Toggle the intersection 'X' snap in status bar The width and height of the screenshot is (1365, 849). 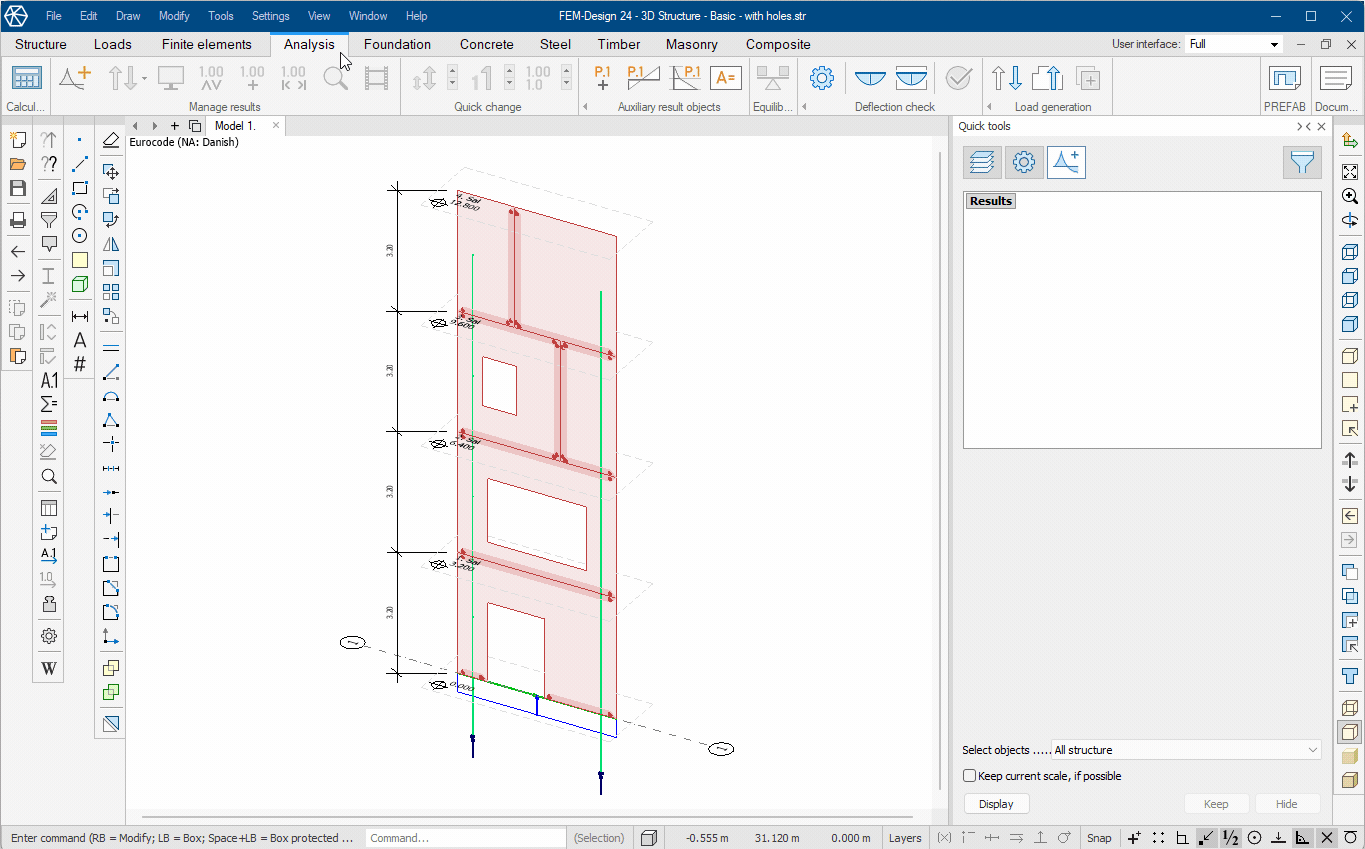[x=1327, y=838]
